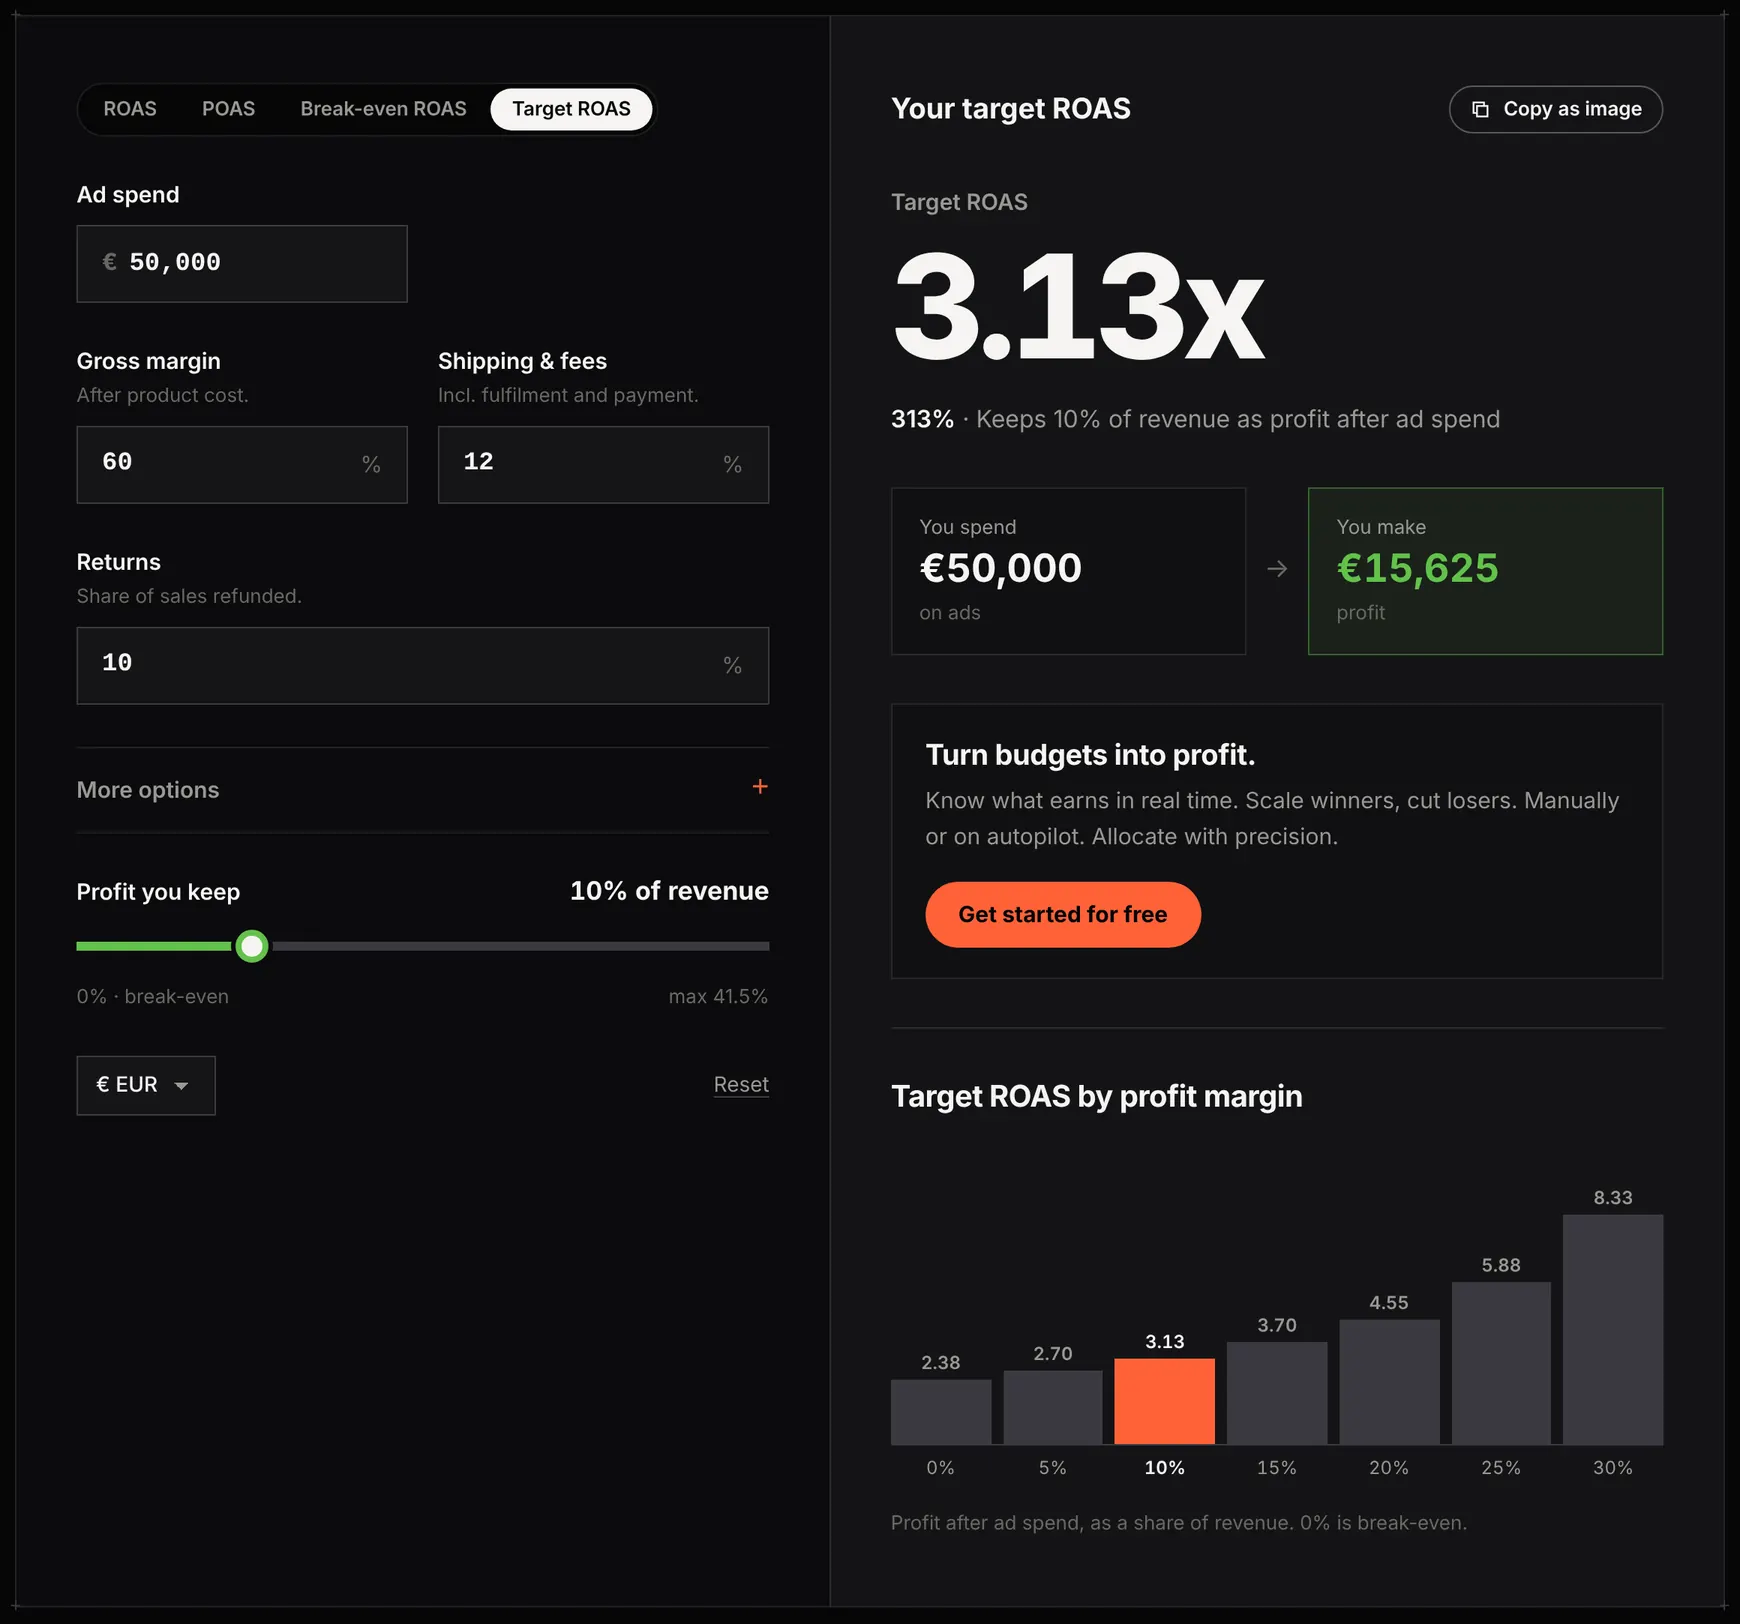Click the 15% bar labeled 3.70

click(1277, 1393)
